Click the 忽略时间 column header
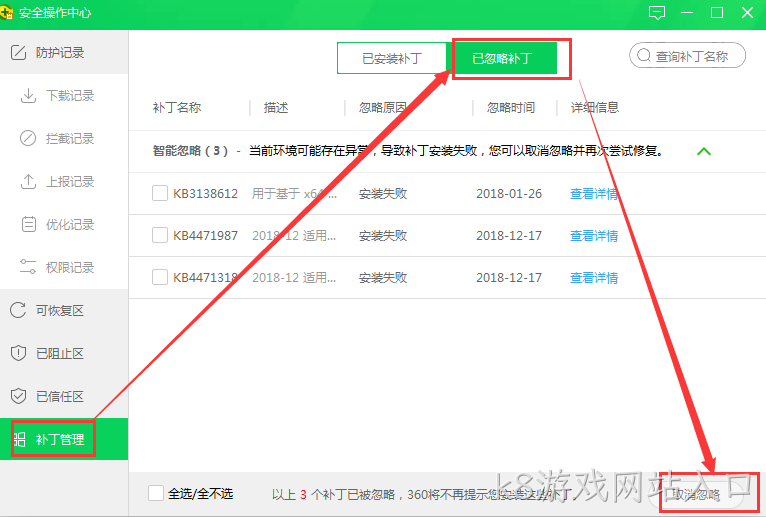 (511, 108)
